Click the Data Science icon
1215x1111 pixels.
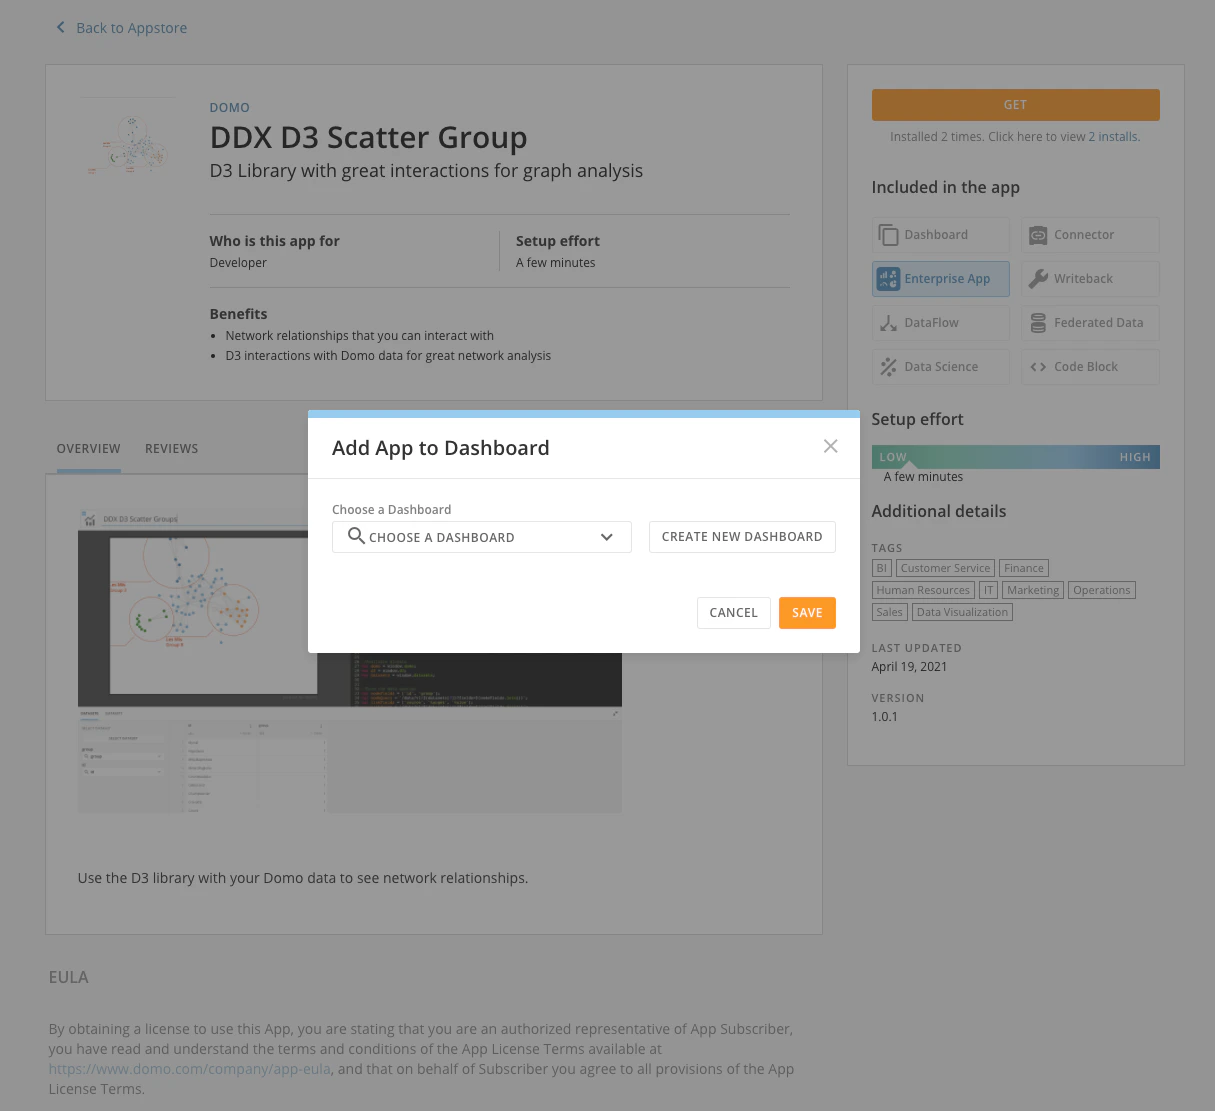(888, 367)
